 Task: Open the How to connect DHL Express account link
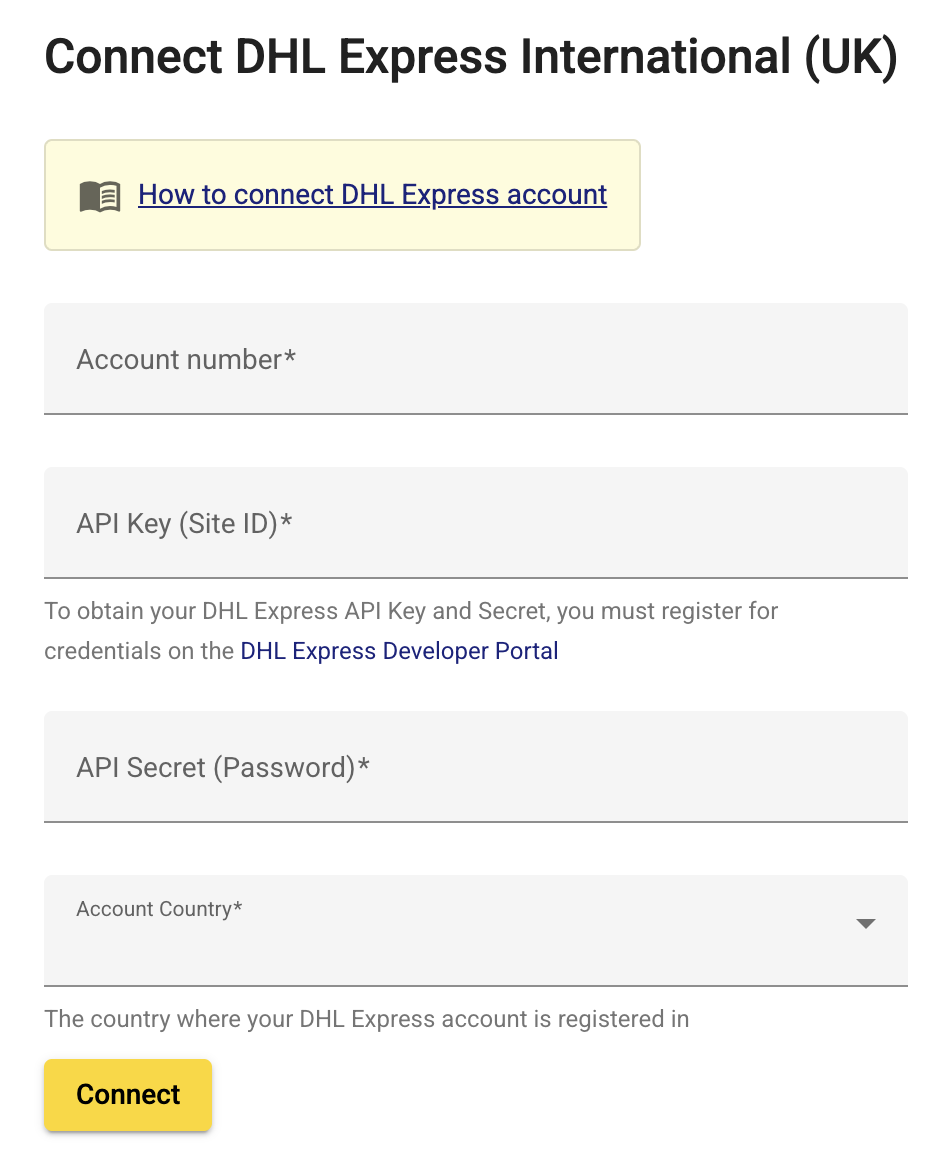tap(372, 195)
